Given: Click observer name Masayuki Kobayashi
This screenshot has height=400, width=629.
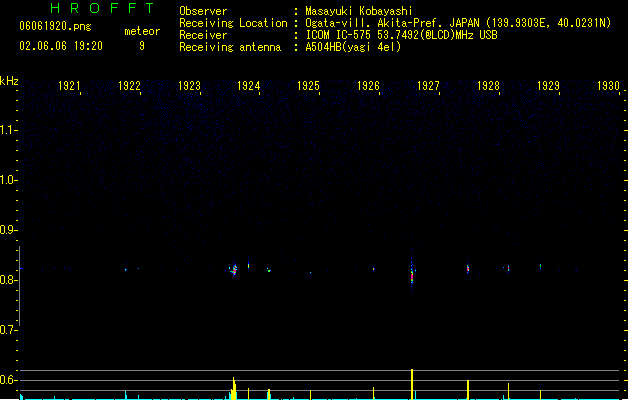Looking at the screenshot, I should click(x=359, y=11).
